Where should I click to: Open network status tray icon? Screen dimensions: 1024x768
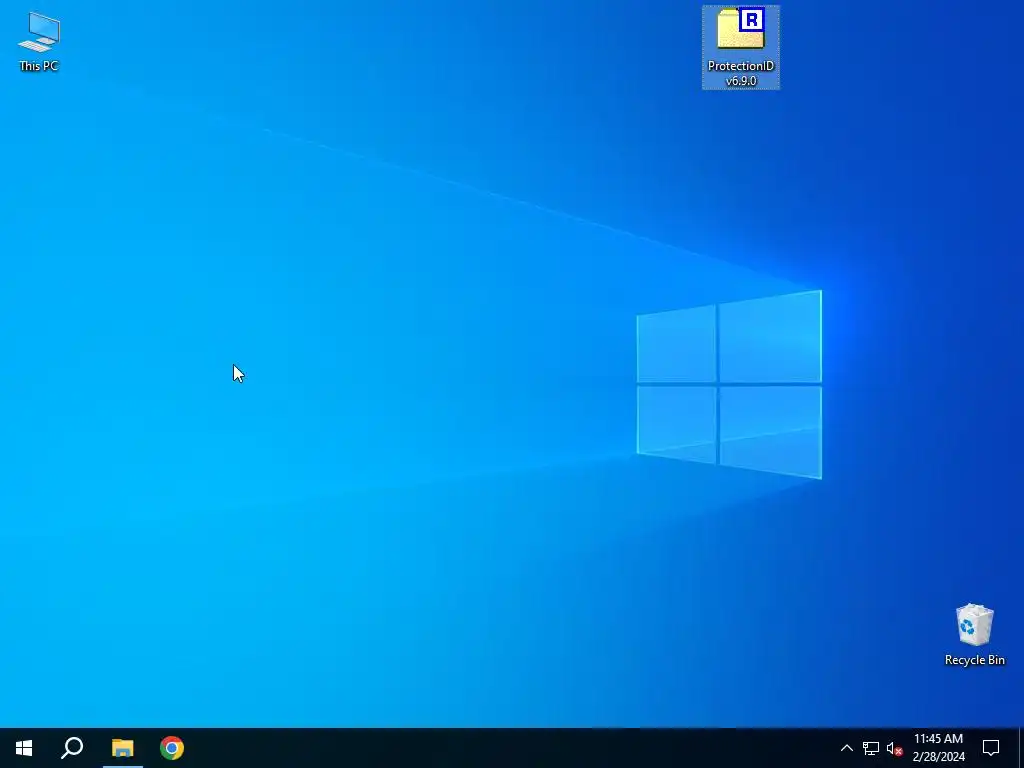tap(871, 748)
